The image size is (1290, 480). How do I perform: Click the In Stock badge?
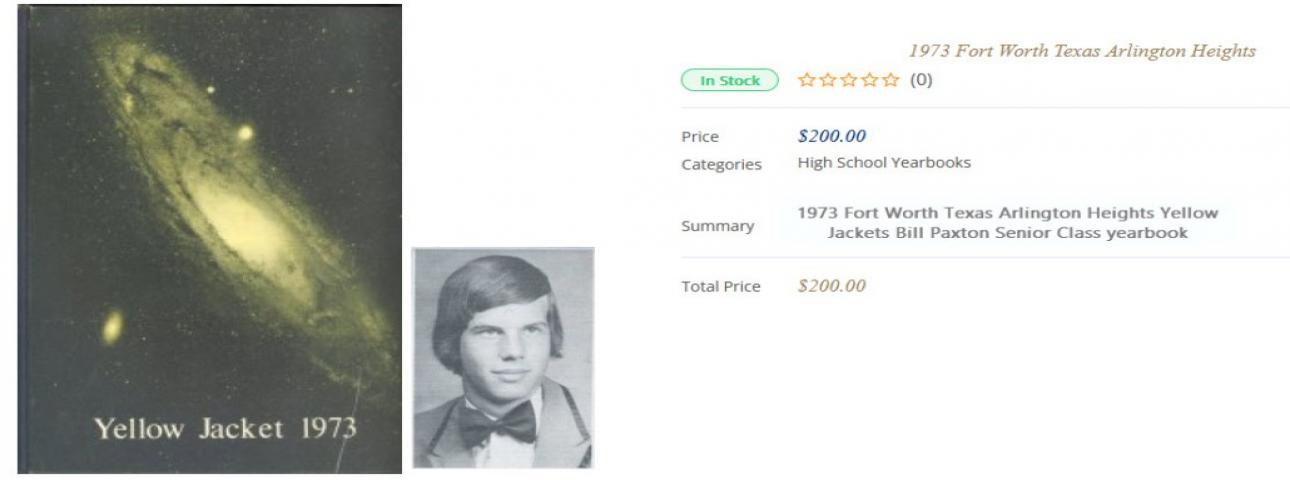tap(729, 81)
